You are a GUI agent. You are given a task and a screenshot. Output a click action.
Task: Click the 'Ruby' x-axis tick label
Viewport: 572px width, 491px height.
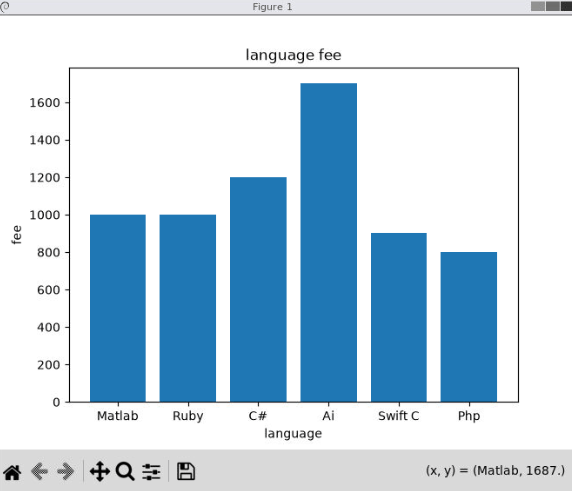click(x=188, y=416)
